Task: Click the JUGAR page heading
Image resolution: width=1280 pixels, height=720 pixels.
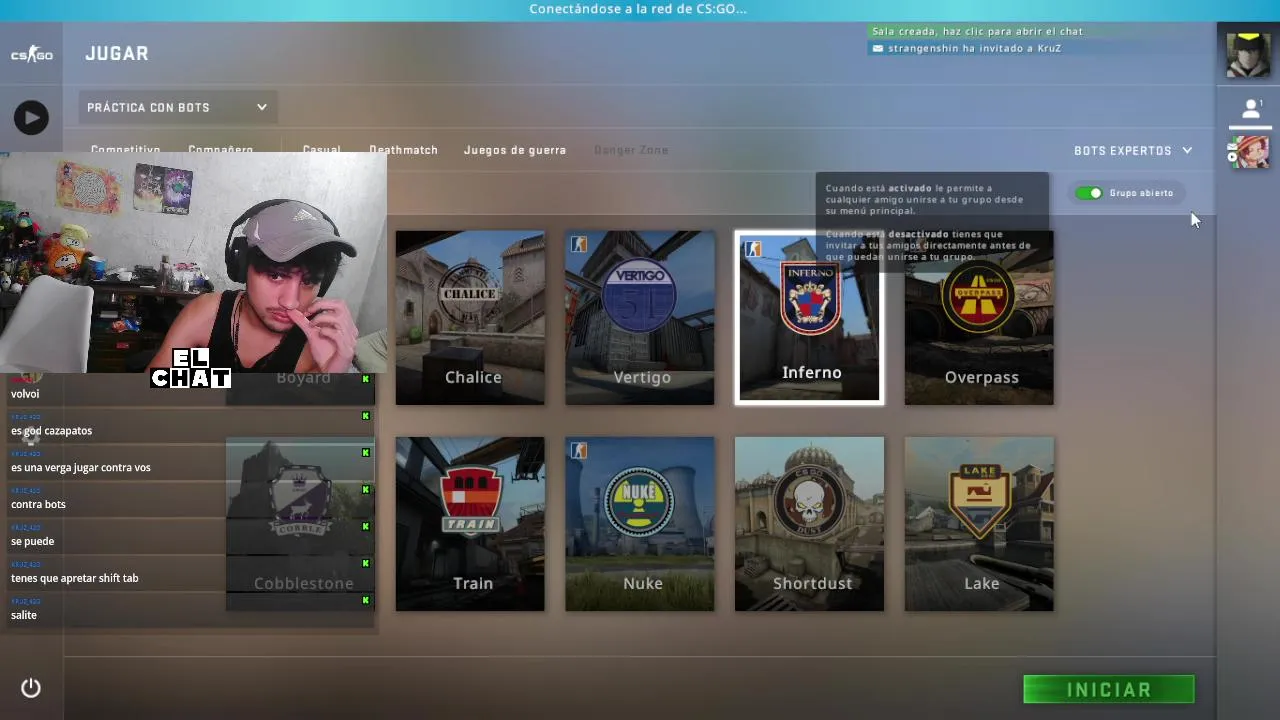Action: pyautogui.click(x=117, y=54)
